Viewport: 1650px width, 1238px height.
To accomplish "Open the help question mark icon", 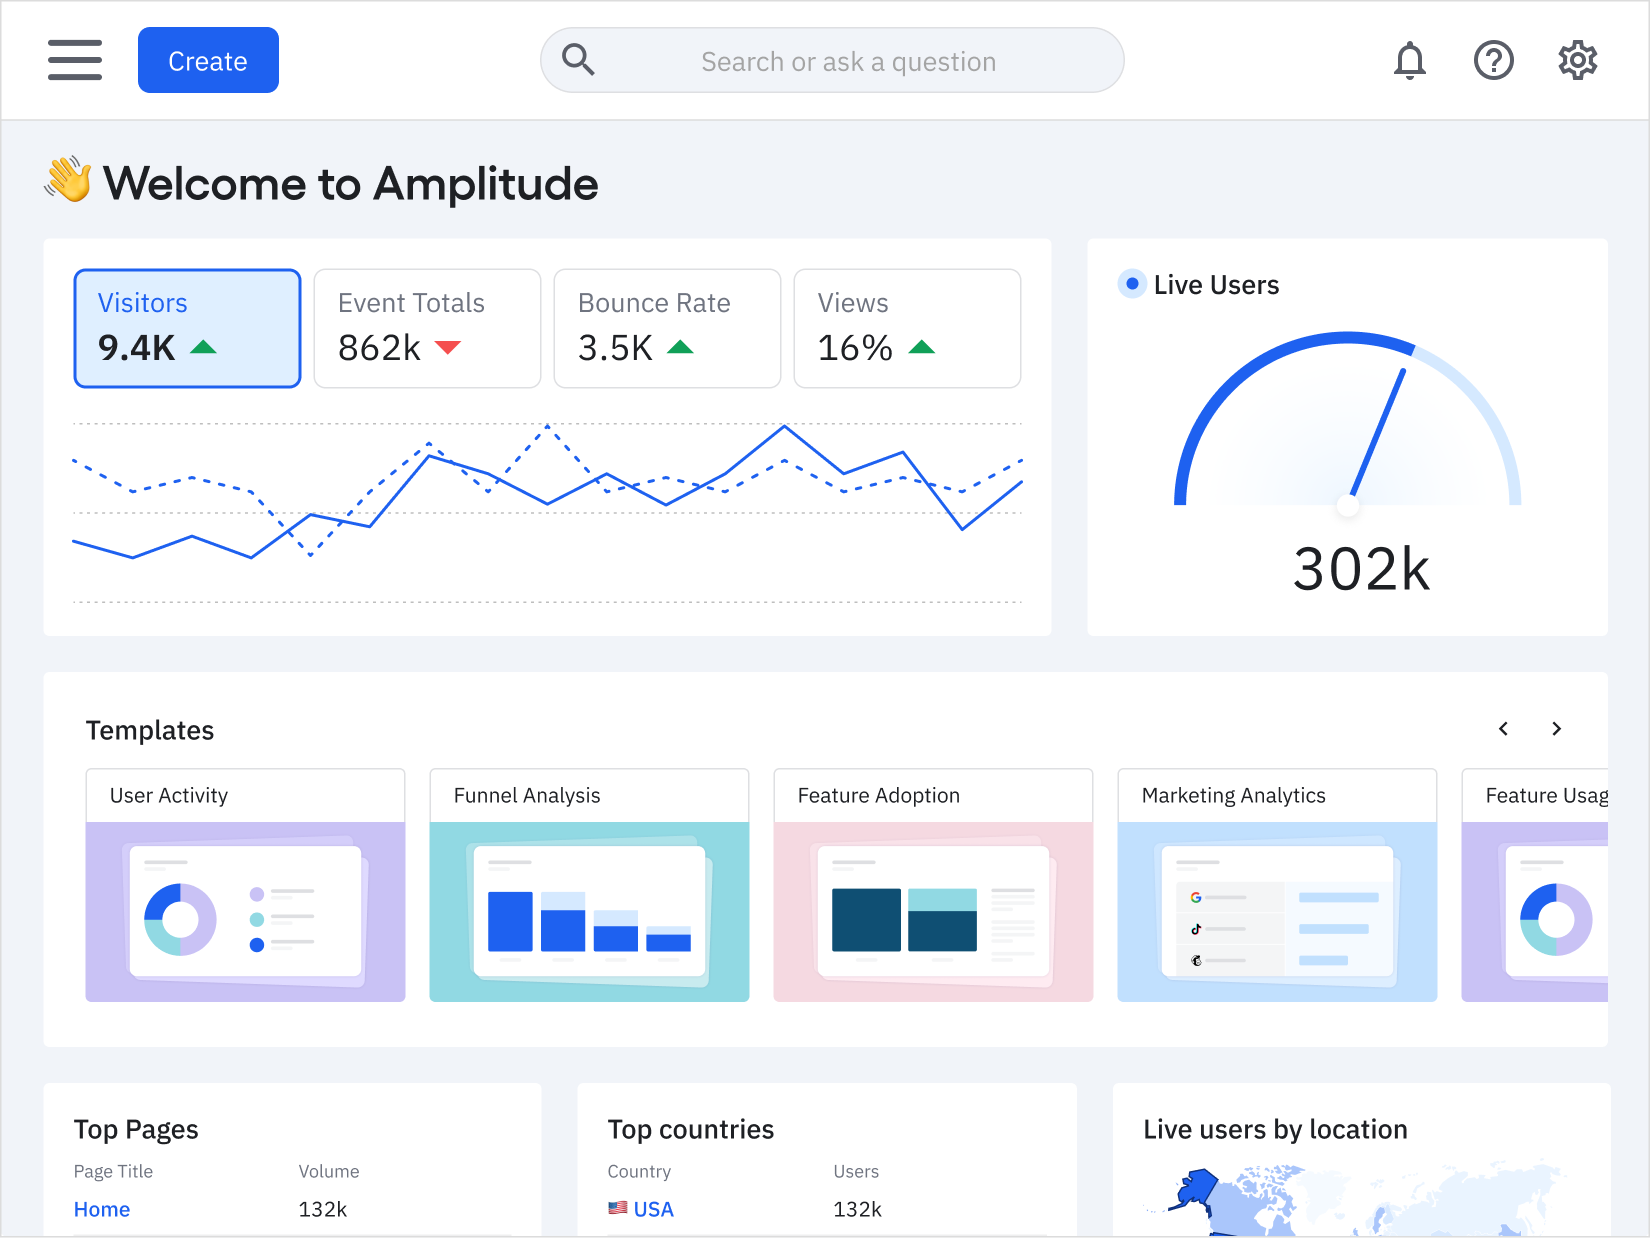I will click(x=1494, y=60).
